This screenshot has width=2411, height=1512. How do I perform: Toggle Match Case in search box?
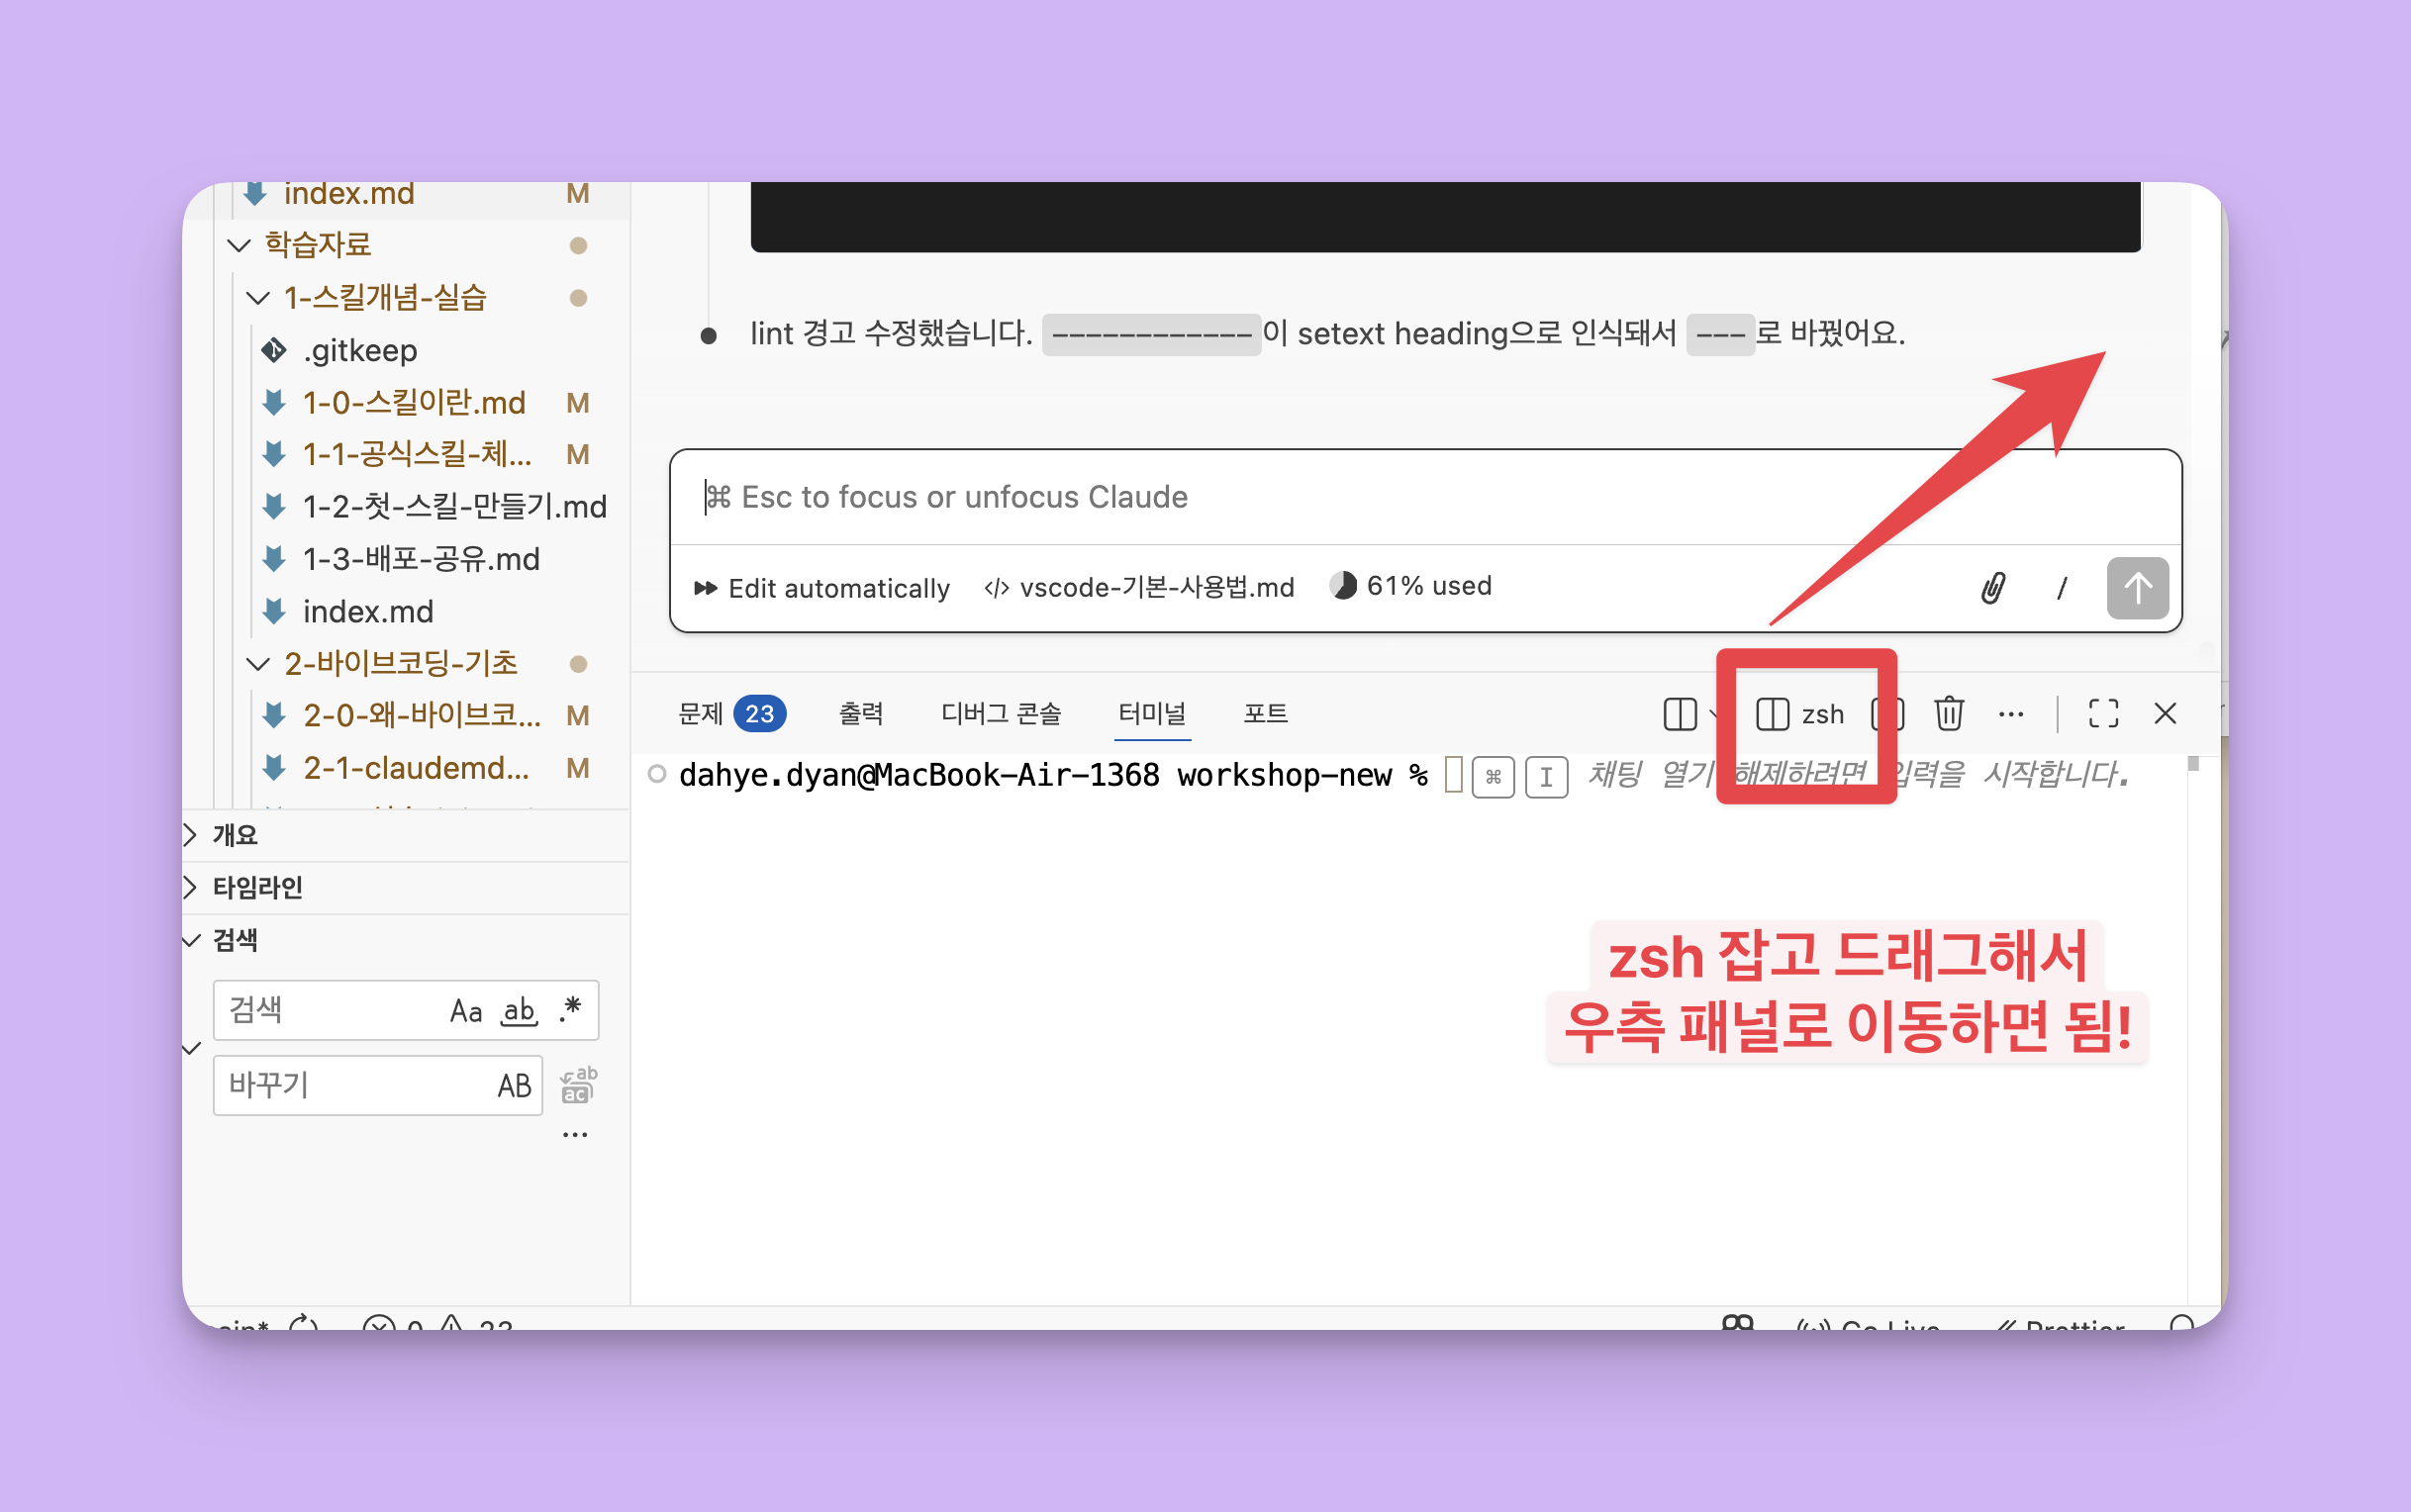tap(465, 1011)
